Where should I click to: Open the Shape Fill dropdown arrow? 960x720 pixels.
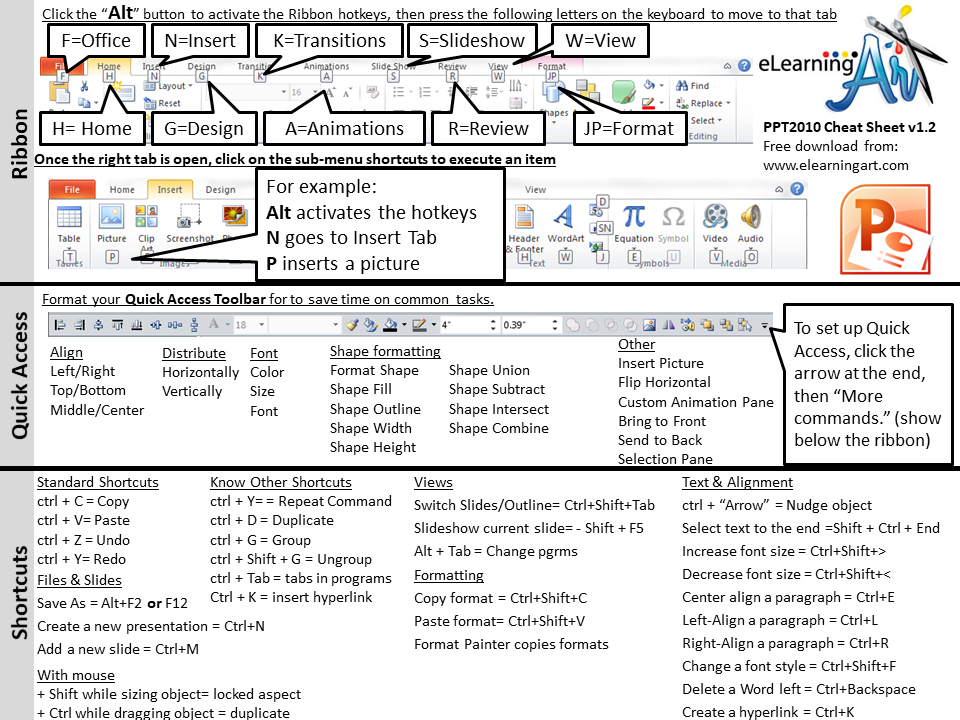click(x=404, y=324)
